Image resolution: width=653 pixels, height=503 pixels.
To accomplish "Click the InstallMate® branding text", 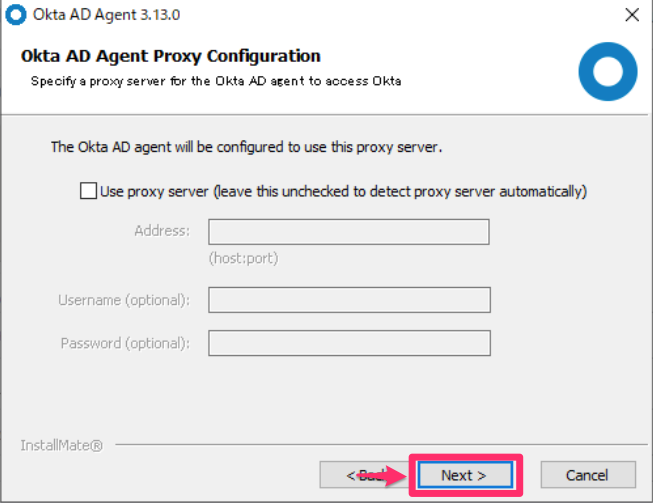I will [x=62, y=444].
